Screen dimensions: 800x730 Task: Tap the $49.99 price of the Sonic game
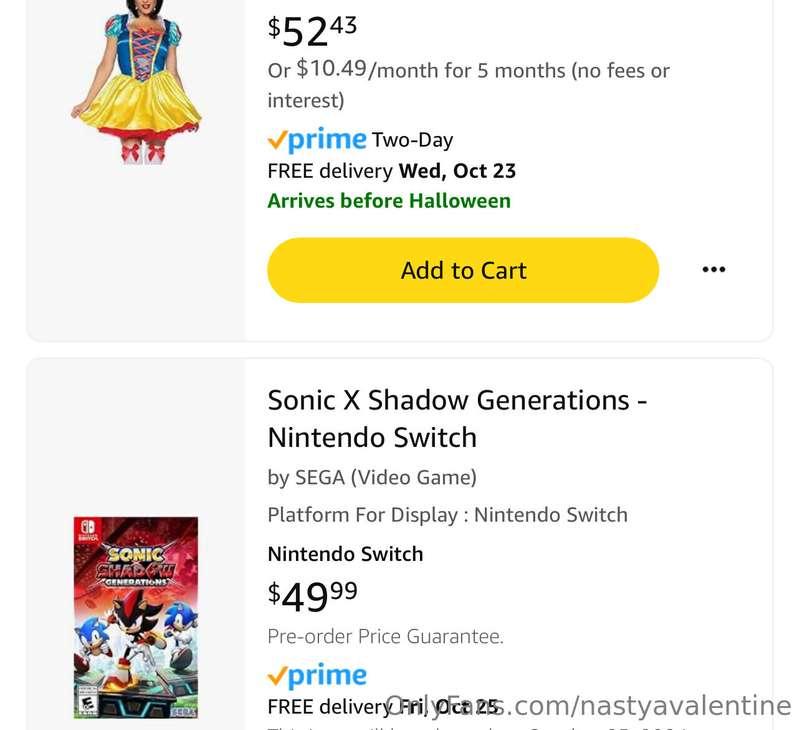pos(313,596)
